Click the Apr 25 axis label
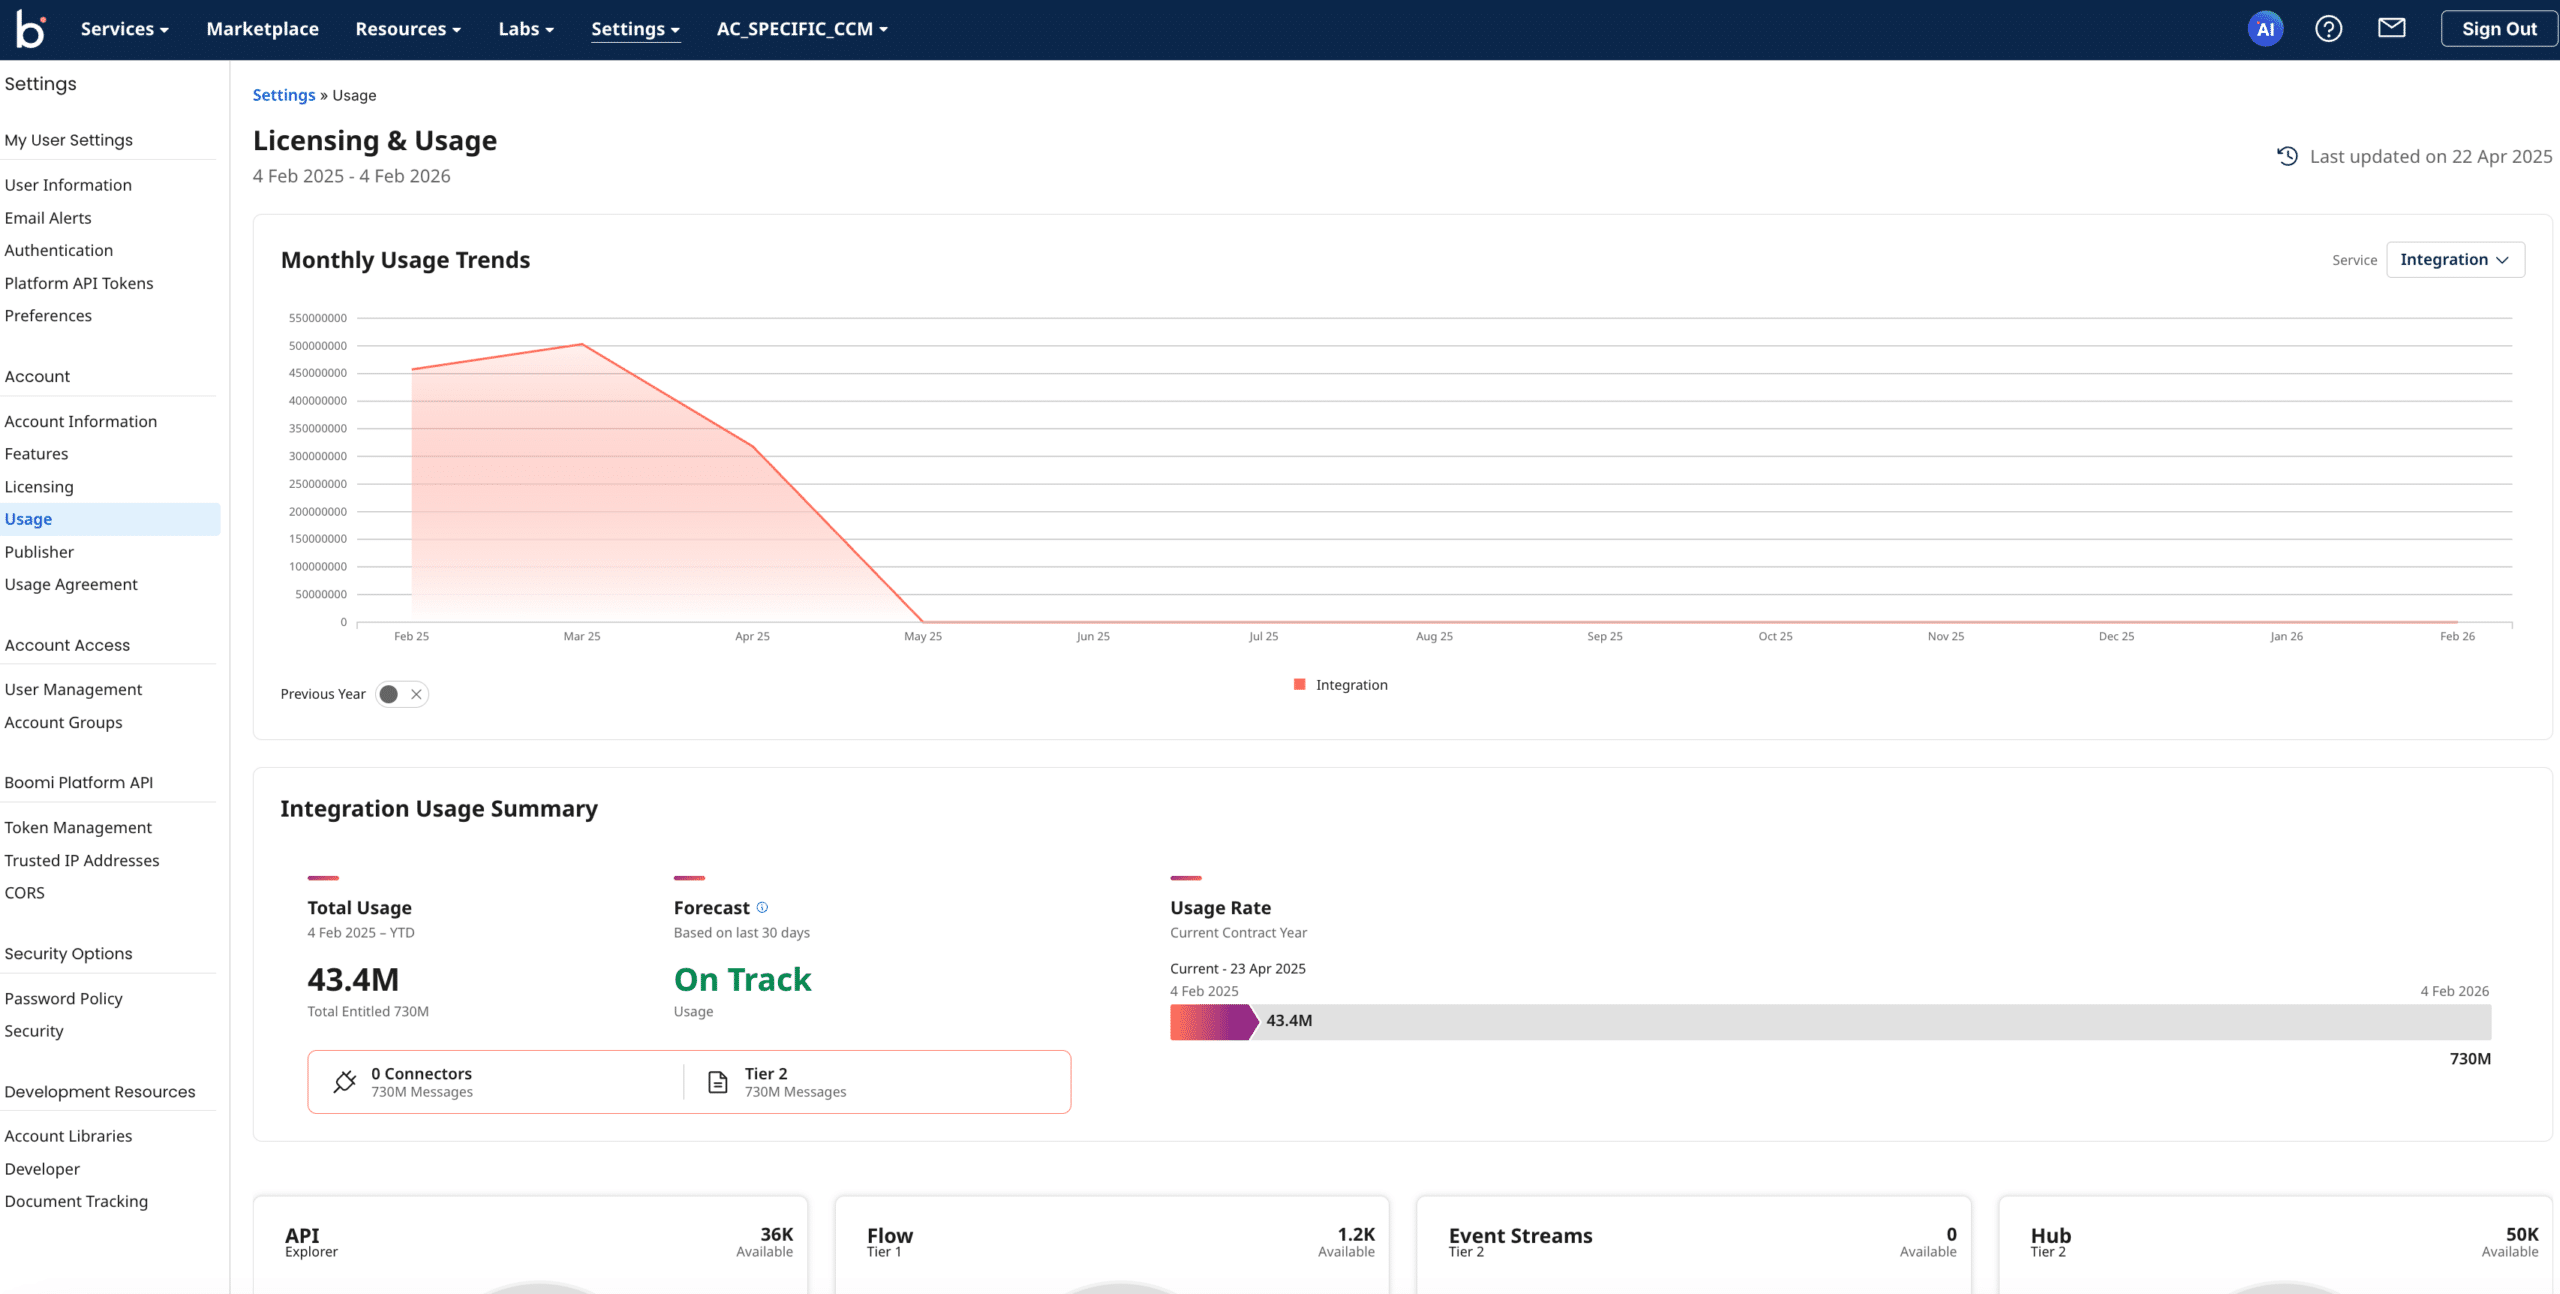The height and width of the screenshot is (1294, 2560). click(x=752, y=636)
